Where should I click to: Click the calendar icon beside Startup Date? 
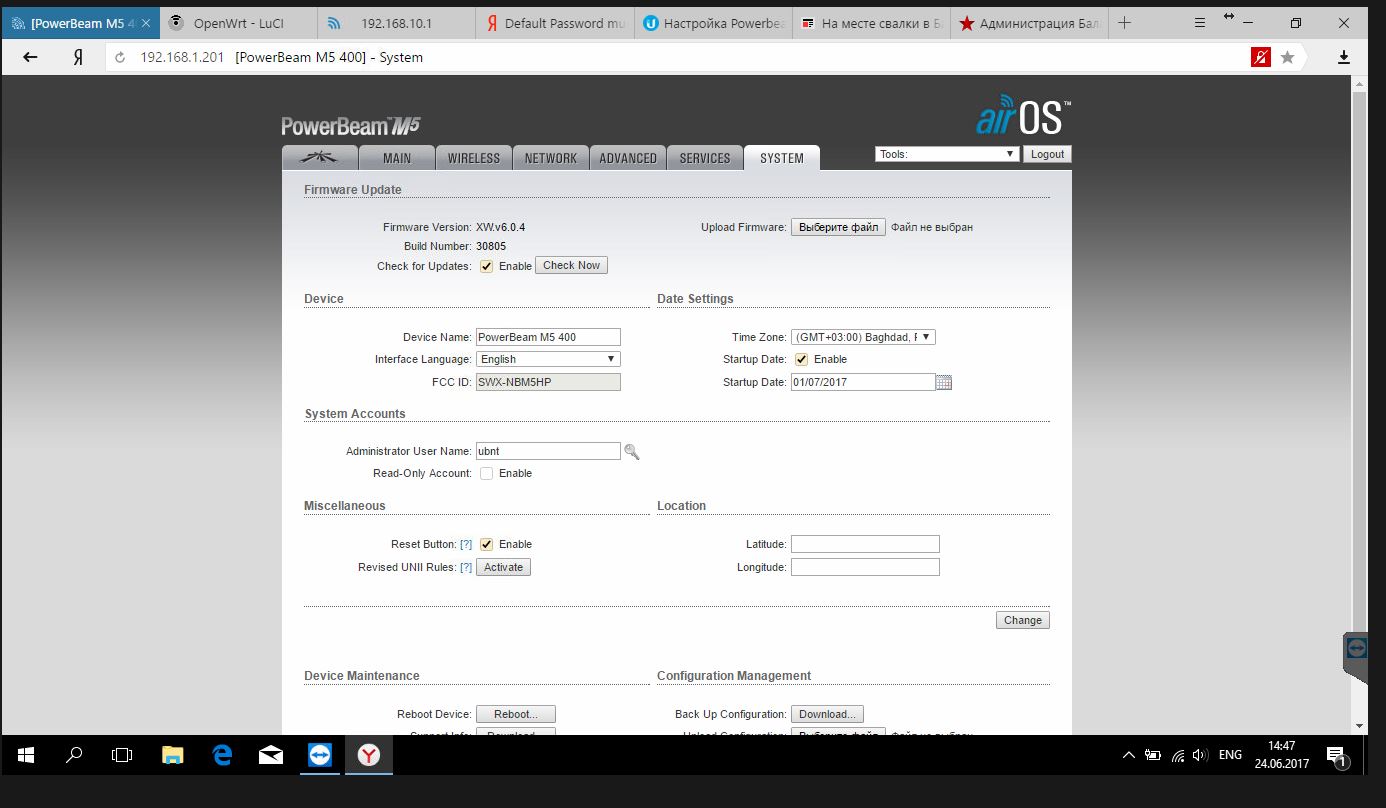point(944,382)
